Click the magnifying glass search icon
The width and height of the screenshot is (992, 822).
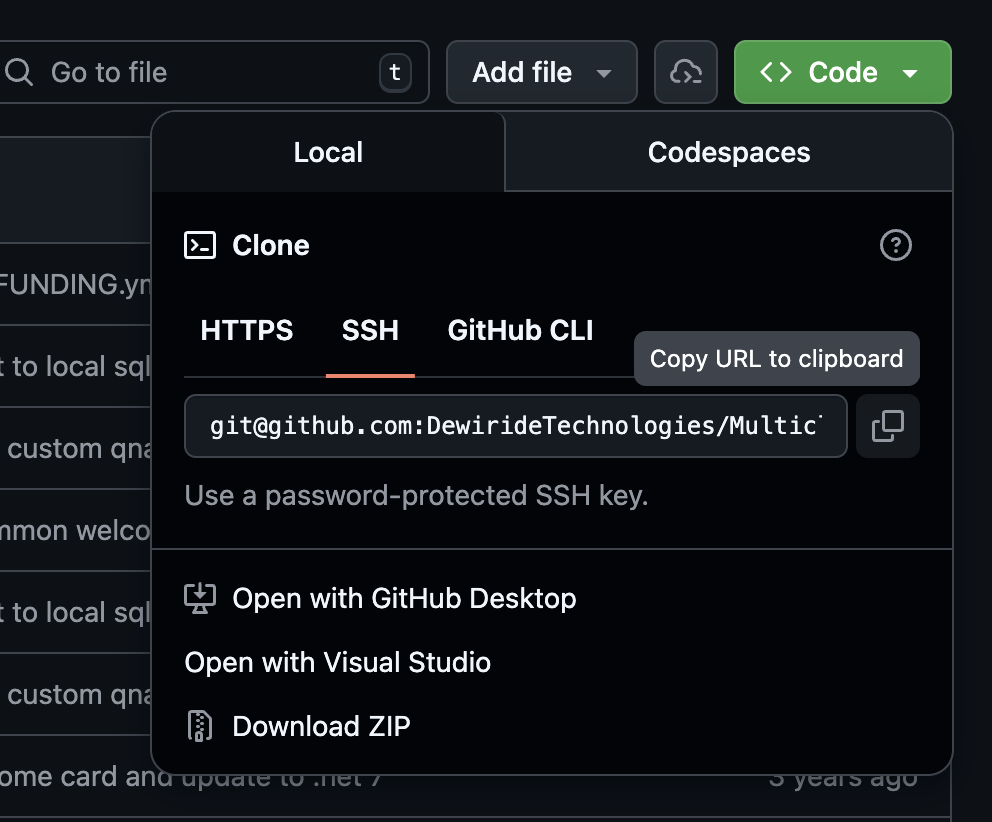[21, 71]
